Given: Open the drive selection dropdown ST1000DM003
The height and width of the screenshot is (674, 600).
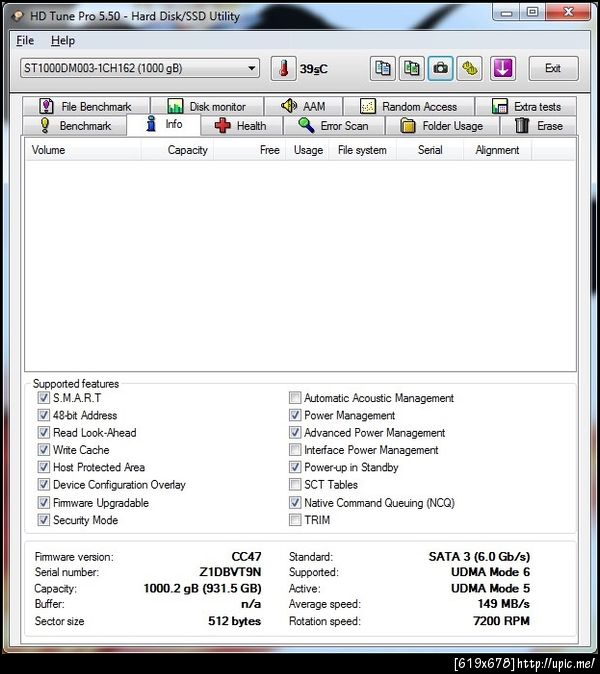Looking at the screenshot, I should pos(140,68).
